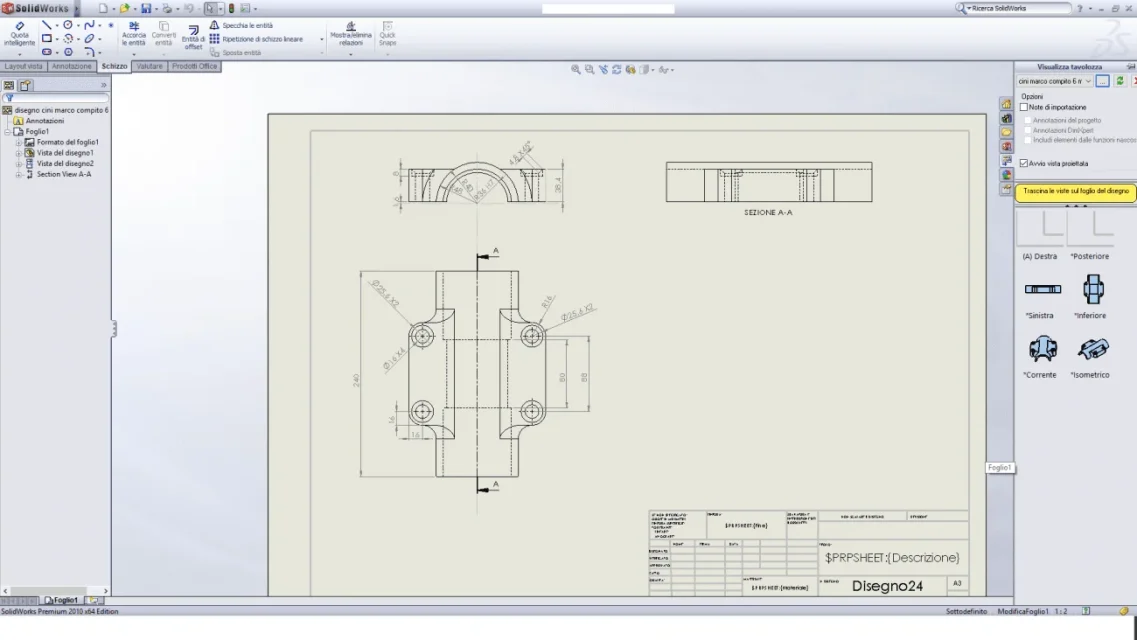
Task: Select the Point sketch tool
Action: tap(110, 25)
